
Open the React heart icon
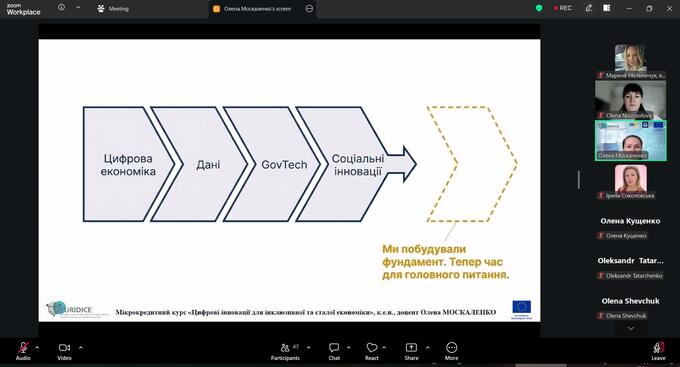point(372,347)
